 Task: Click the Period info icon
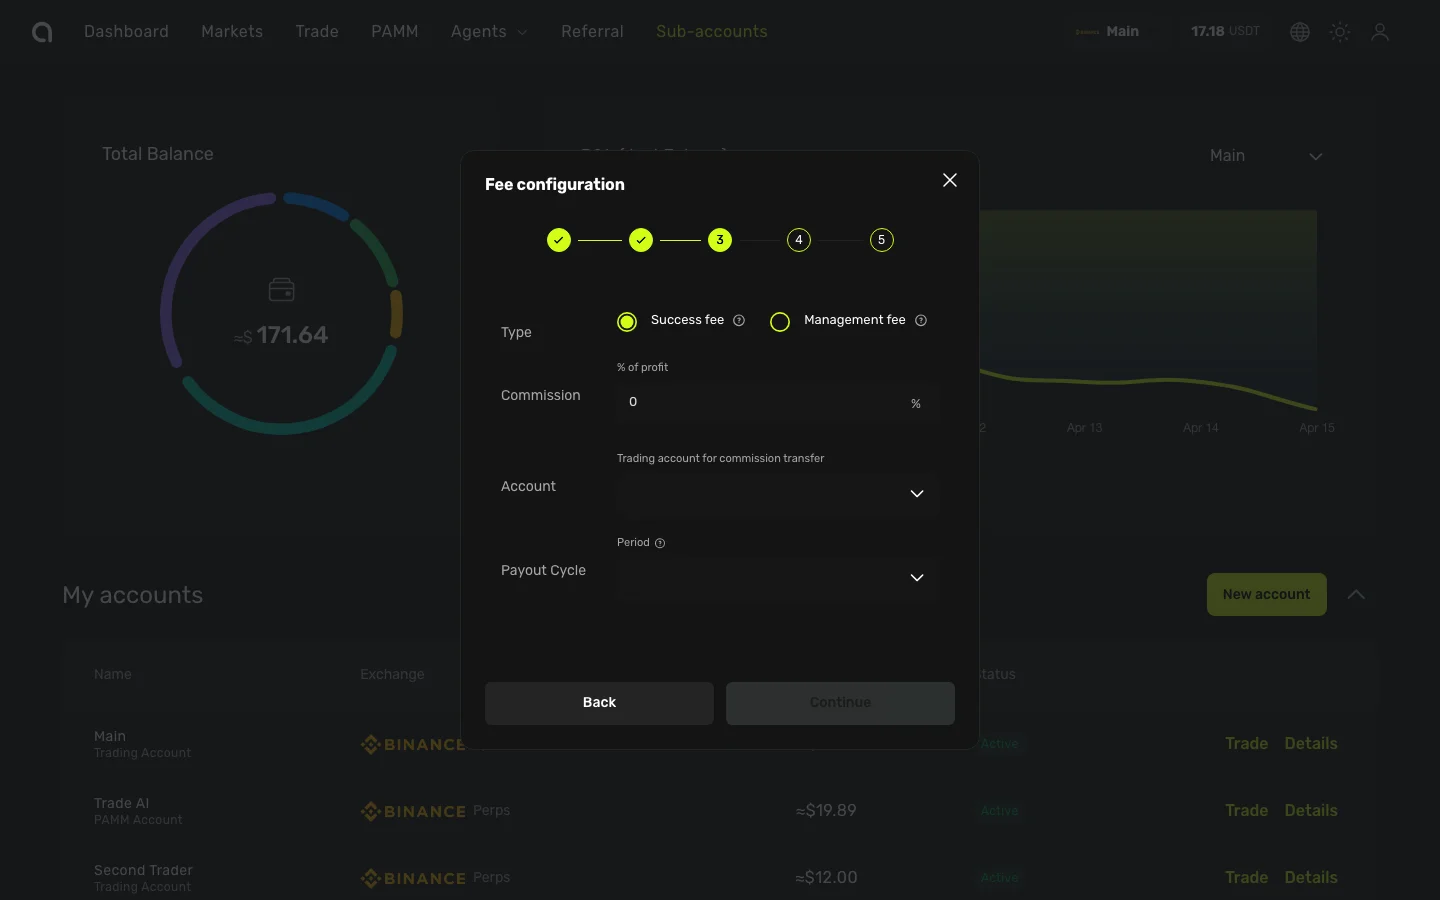(661, 543)
